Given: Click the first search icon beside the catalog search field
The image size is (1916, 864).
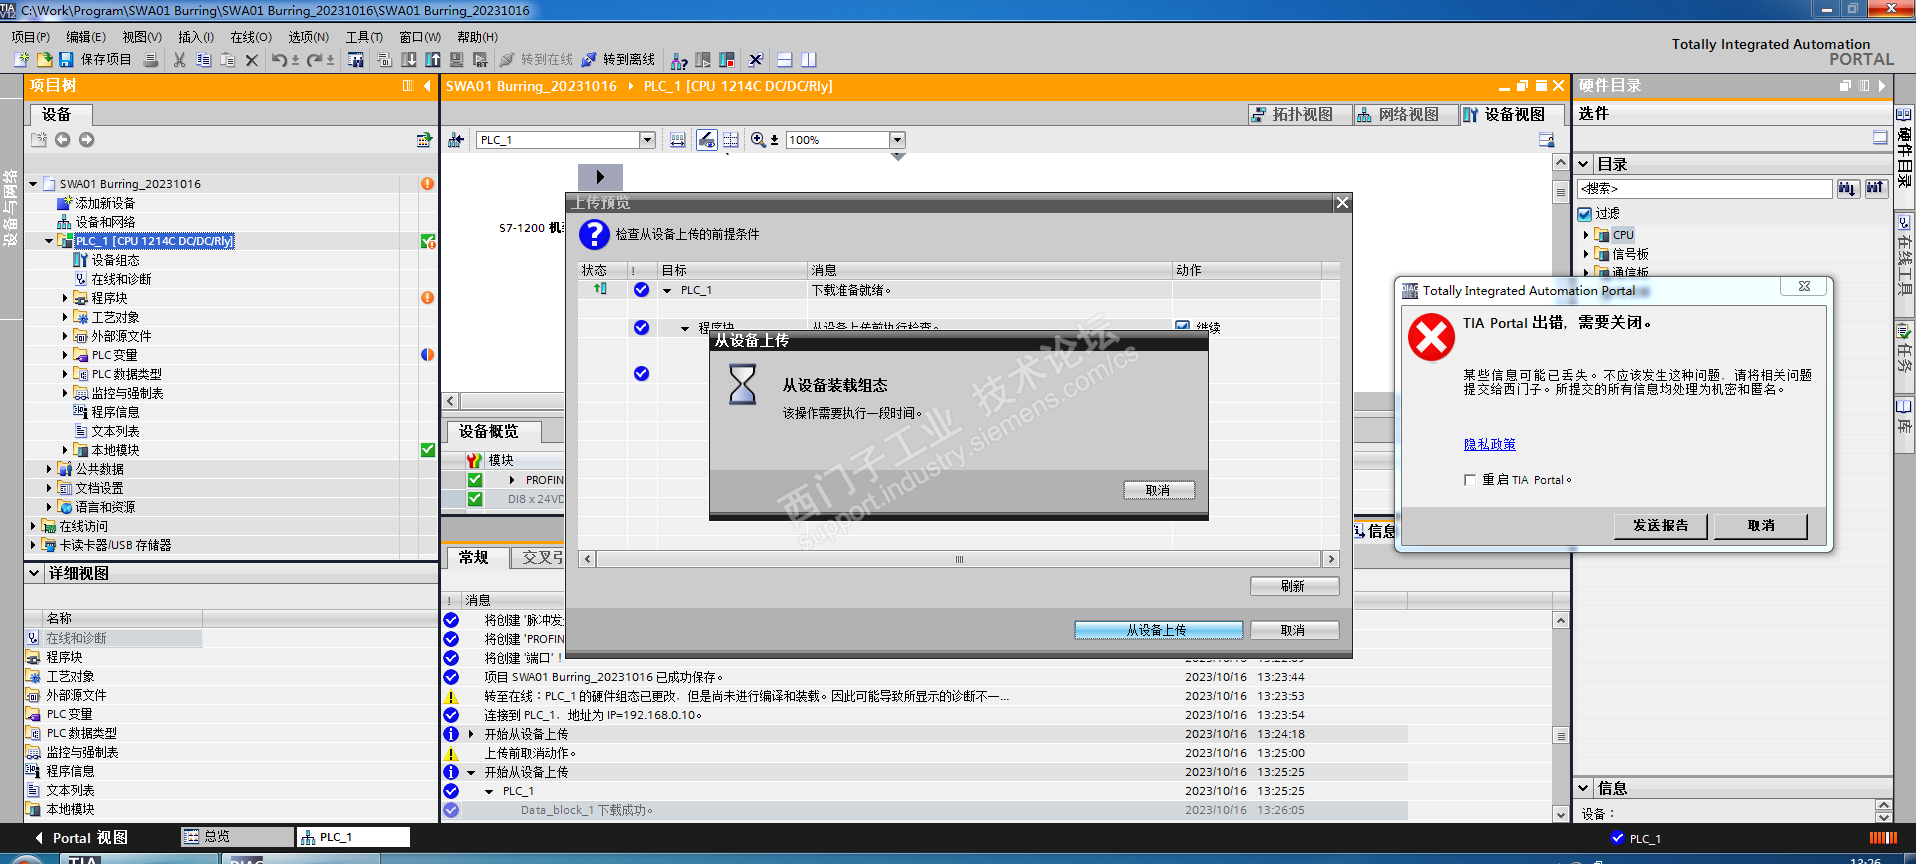Looking at the screenshot, I should (x=1847, y=188).
